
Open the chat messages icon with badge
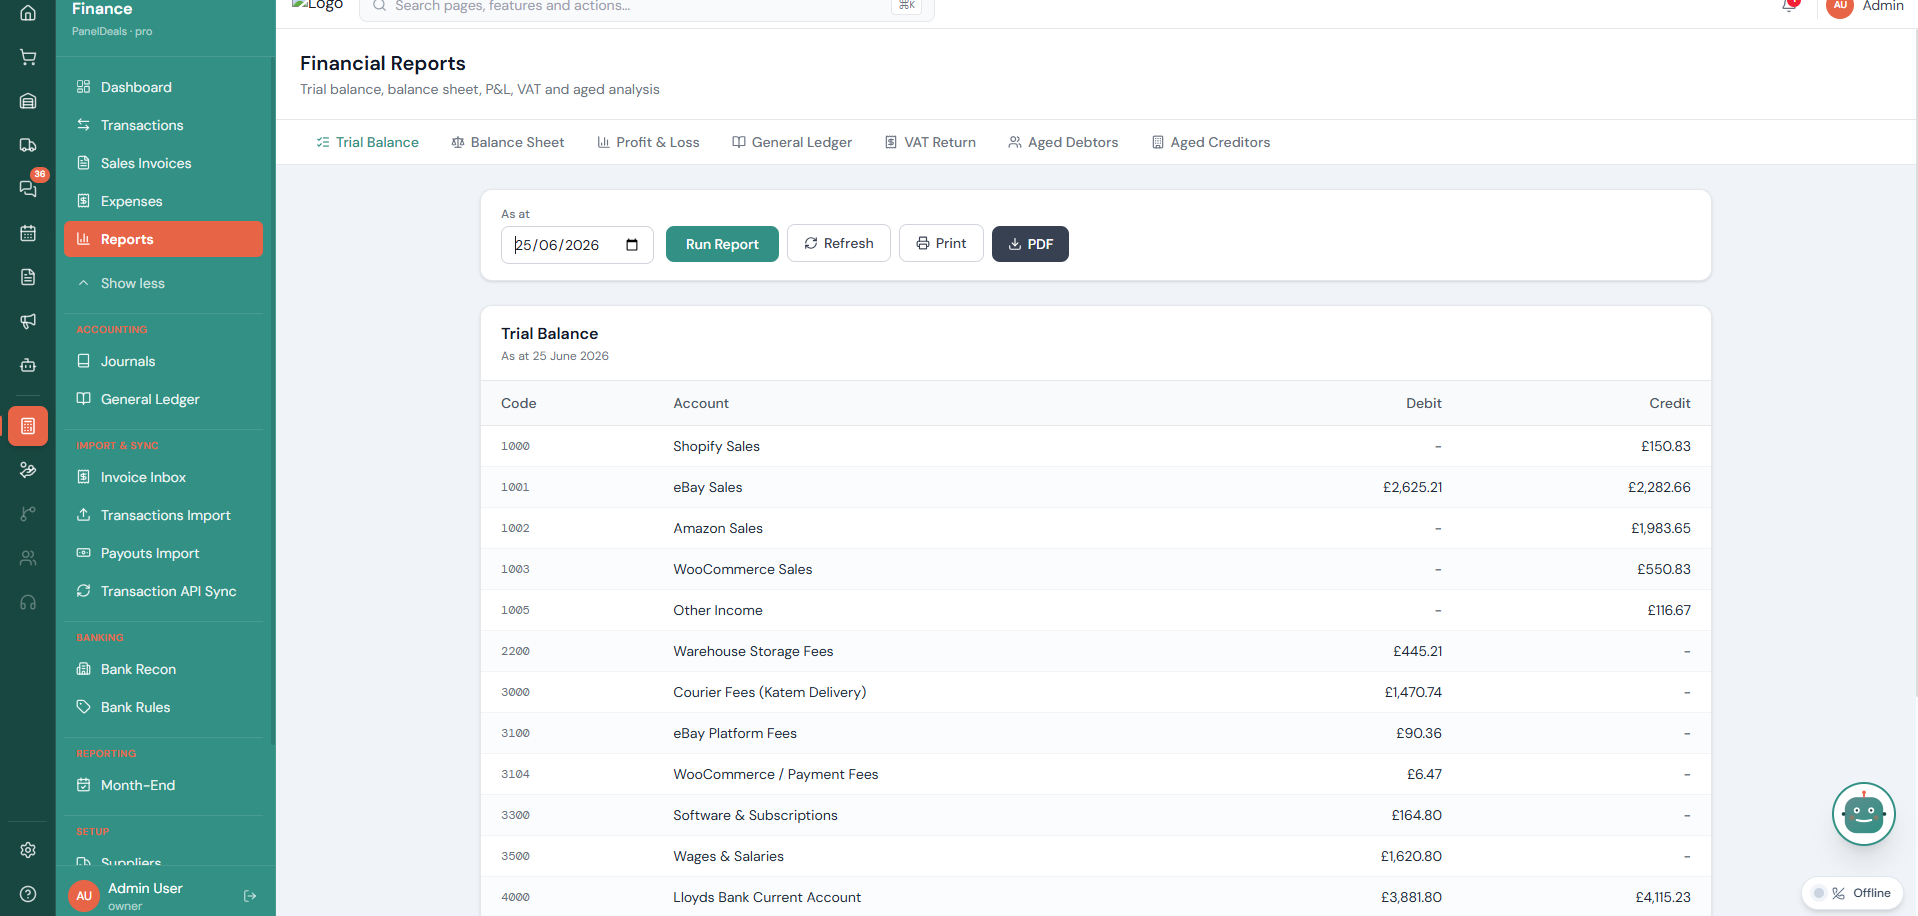coord(28,189)
